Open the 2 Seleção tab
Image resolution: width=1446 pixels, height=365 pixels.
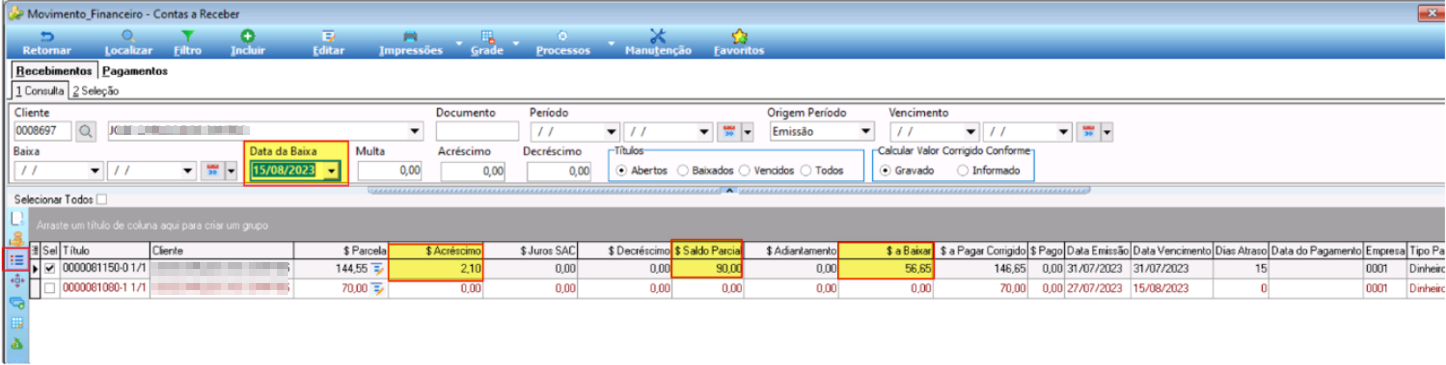[95, 90]
